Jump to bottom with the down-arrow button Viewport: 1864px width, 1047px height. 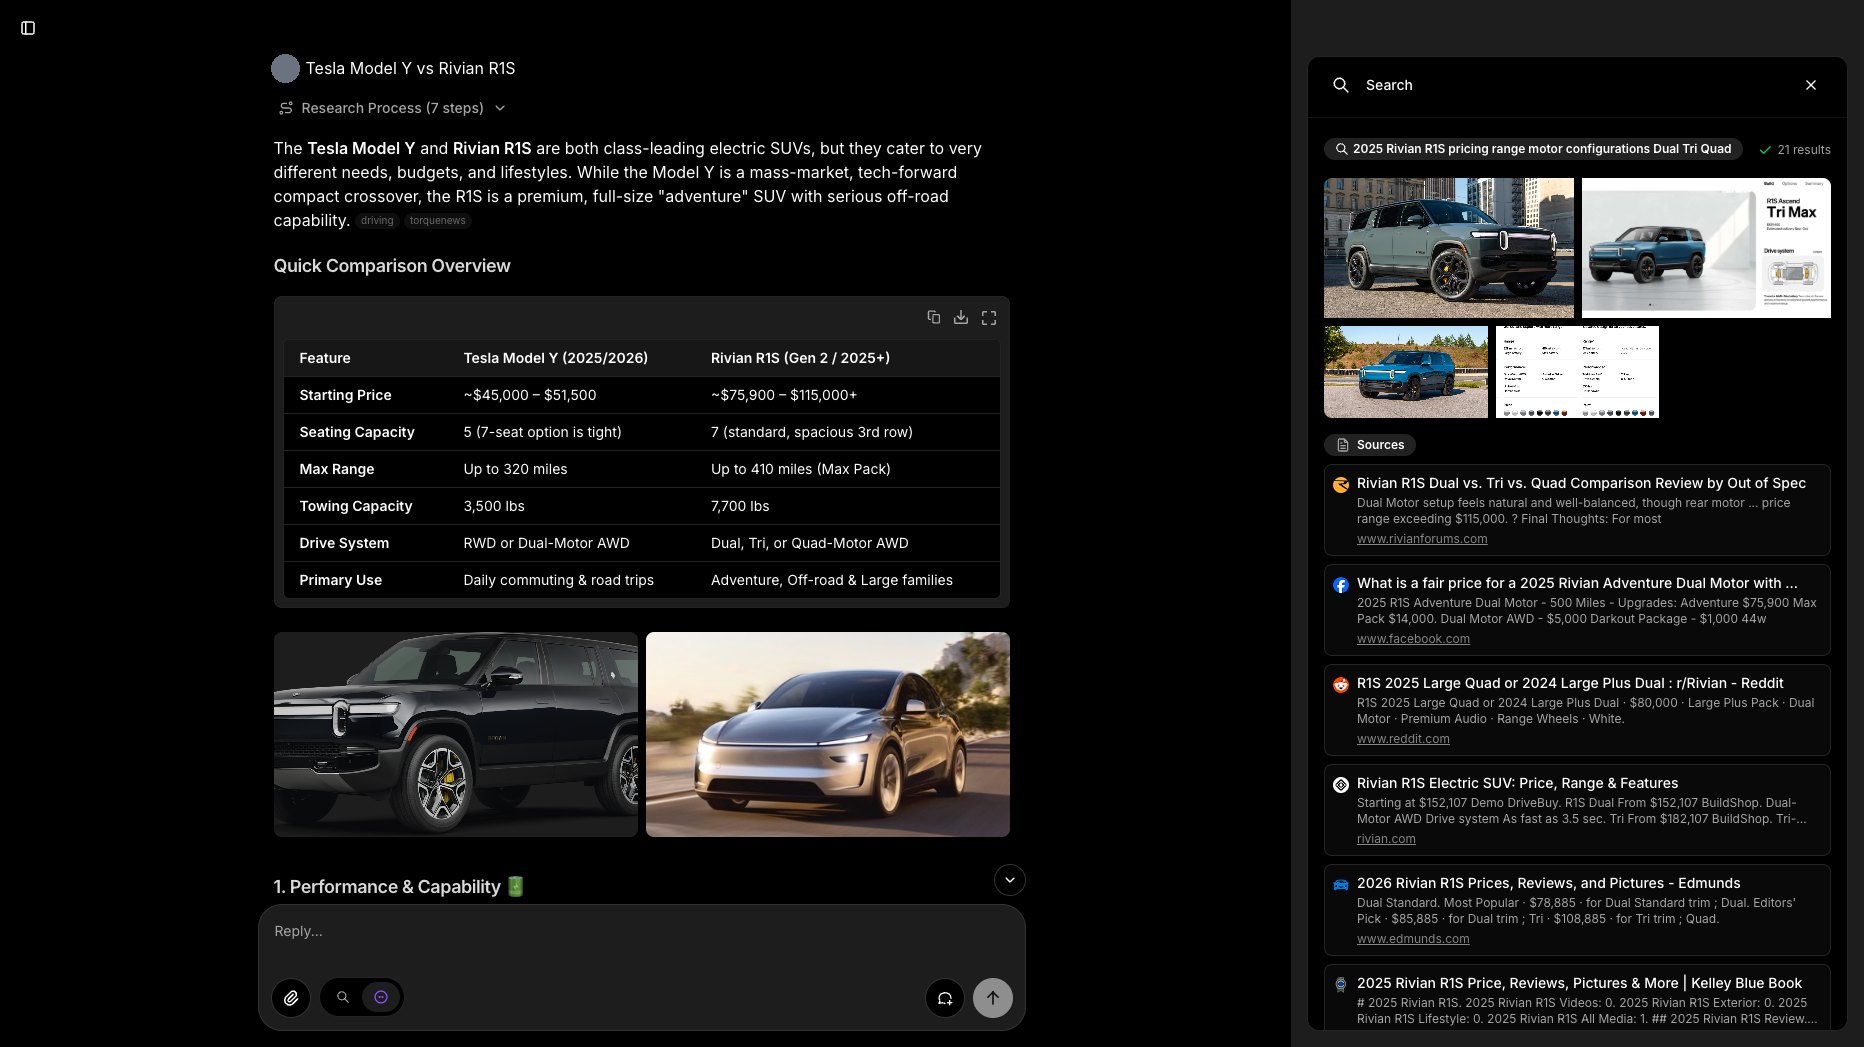click(1010, 880)
